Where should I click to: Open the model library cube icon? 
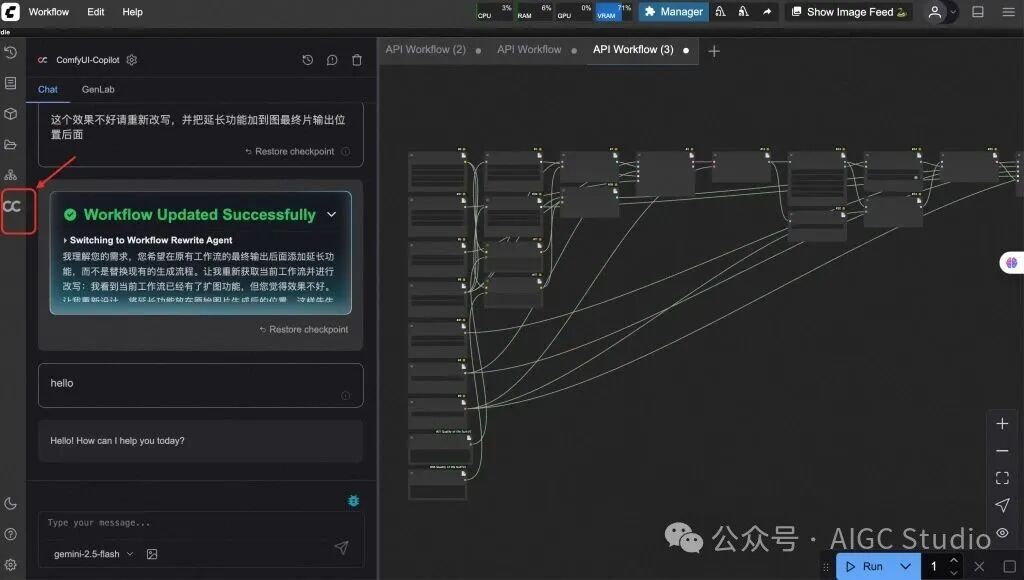coord(10,114)
